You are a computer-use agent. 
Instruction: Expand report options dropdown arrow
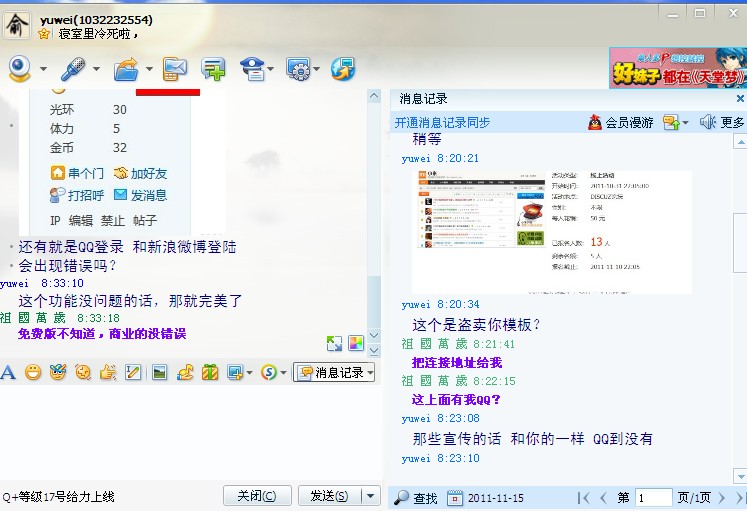[271, 69]
